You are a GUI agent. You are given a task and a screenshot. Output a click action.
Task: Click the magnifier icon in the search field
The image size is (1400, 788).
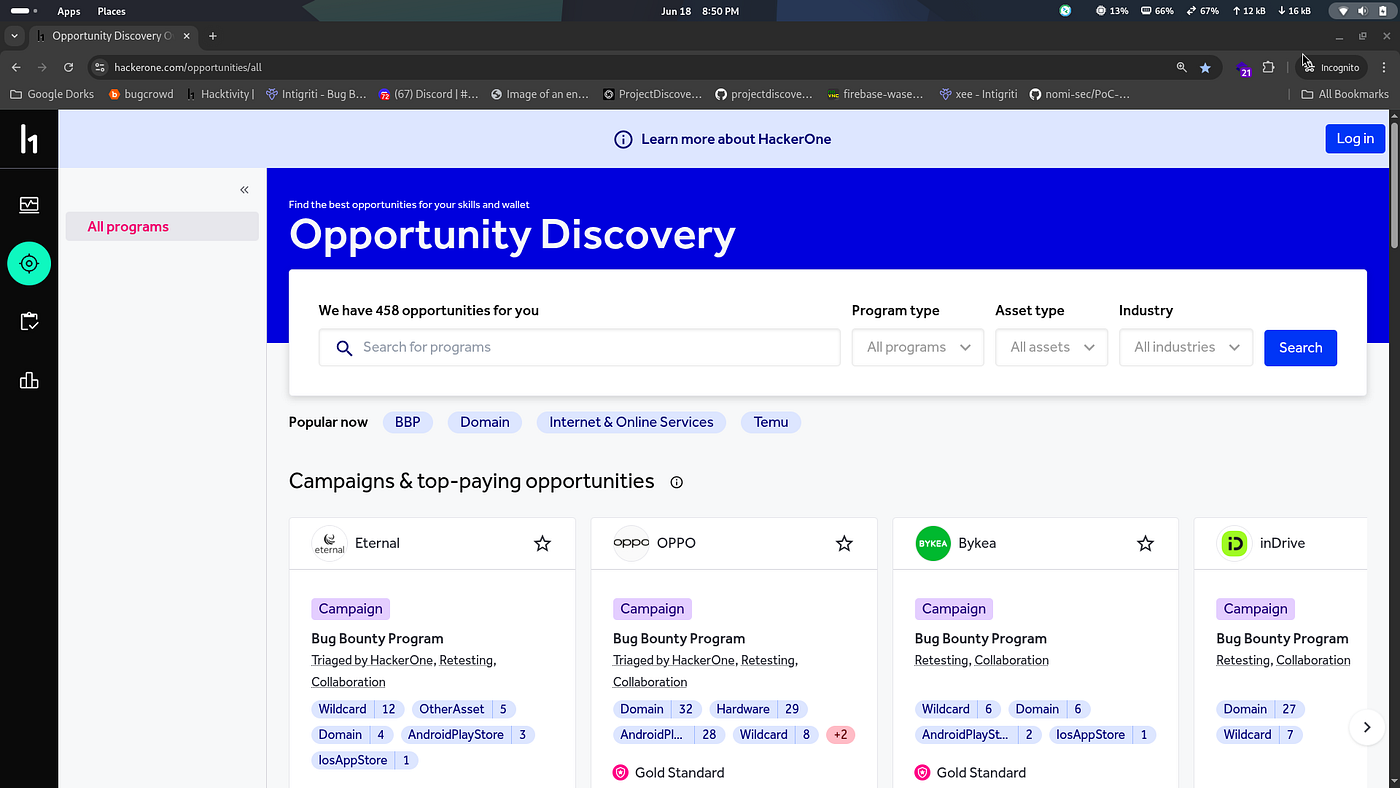(344, 348)
